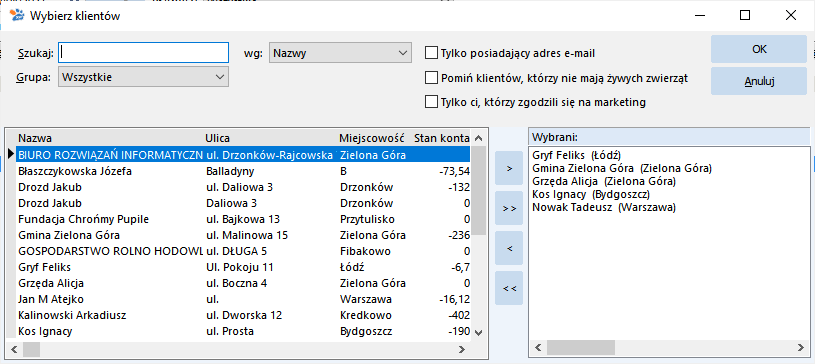Select Gryf Feliks in left client table
The height and width of the screenshot is (364, 815).
(243, 267)
